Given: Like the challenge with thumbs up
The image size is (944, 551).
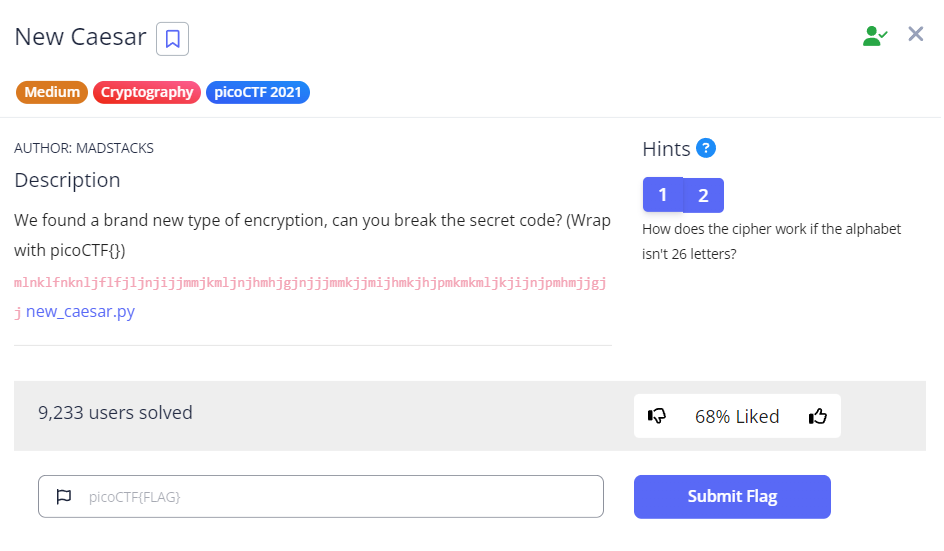Looking at the screenshot, I should click(x=818, y=416).
